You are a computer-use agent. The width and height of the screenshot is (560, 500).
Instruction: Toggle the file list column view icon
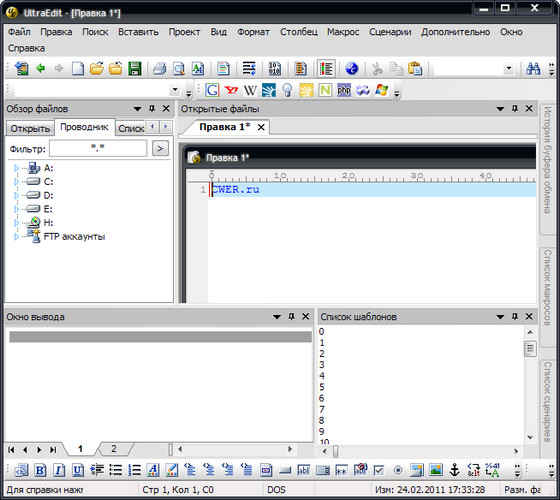coord(326,69)
